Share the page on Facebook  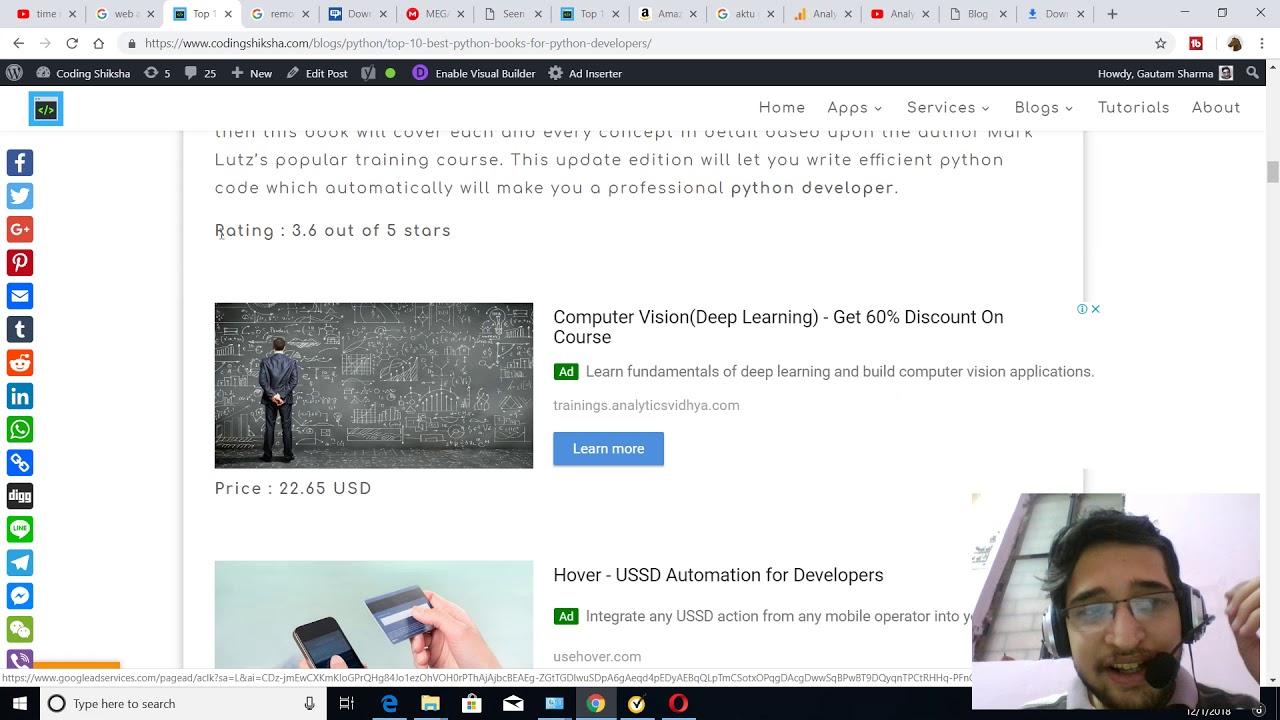click(20, 163)
